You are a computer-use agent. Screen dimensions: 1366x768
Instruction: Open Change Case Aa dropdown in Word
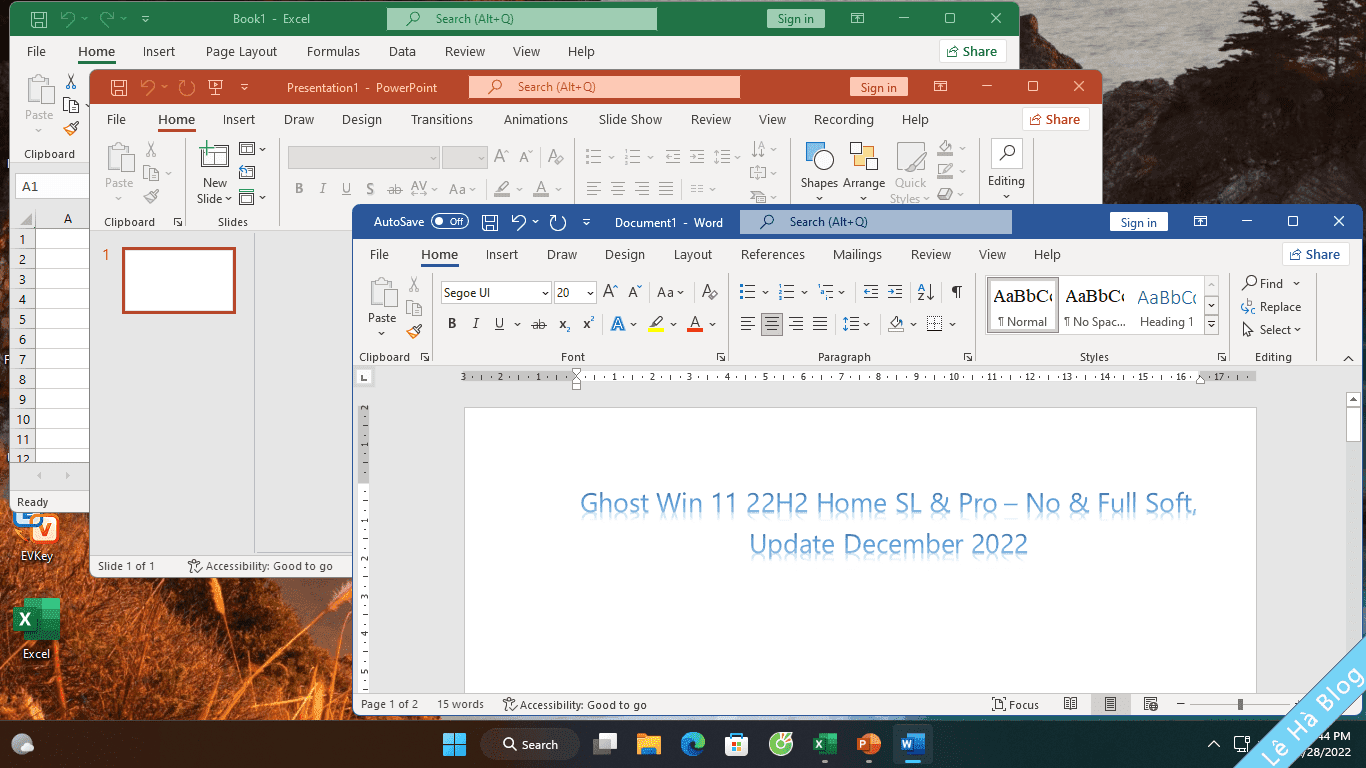tap(670, 292)
